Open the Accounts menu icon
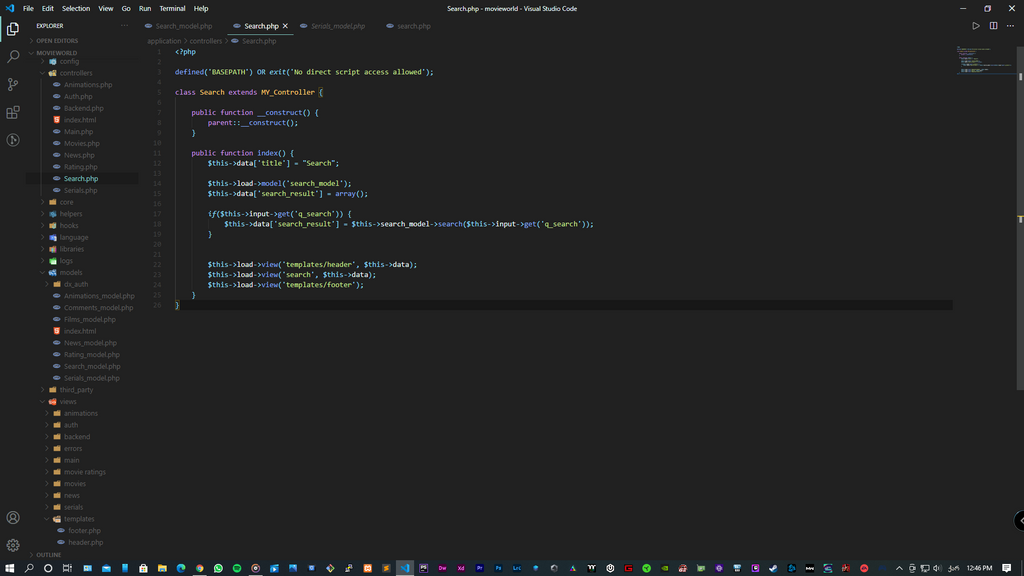Screen dimensions: 1024x576 click(12, 518)
